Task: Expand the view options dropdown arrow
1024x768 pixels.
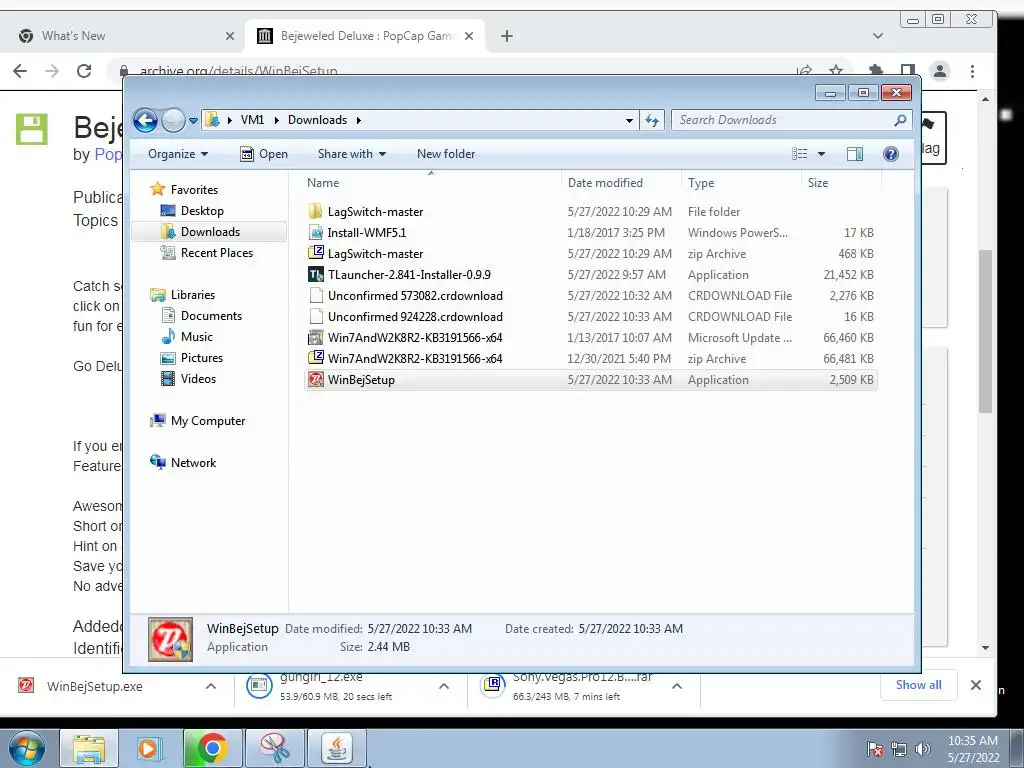Action: pyautogui.click(x=822, y=154)
